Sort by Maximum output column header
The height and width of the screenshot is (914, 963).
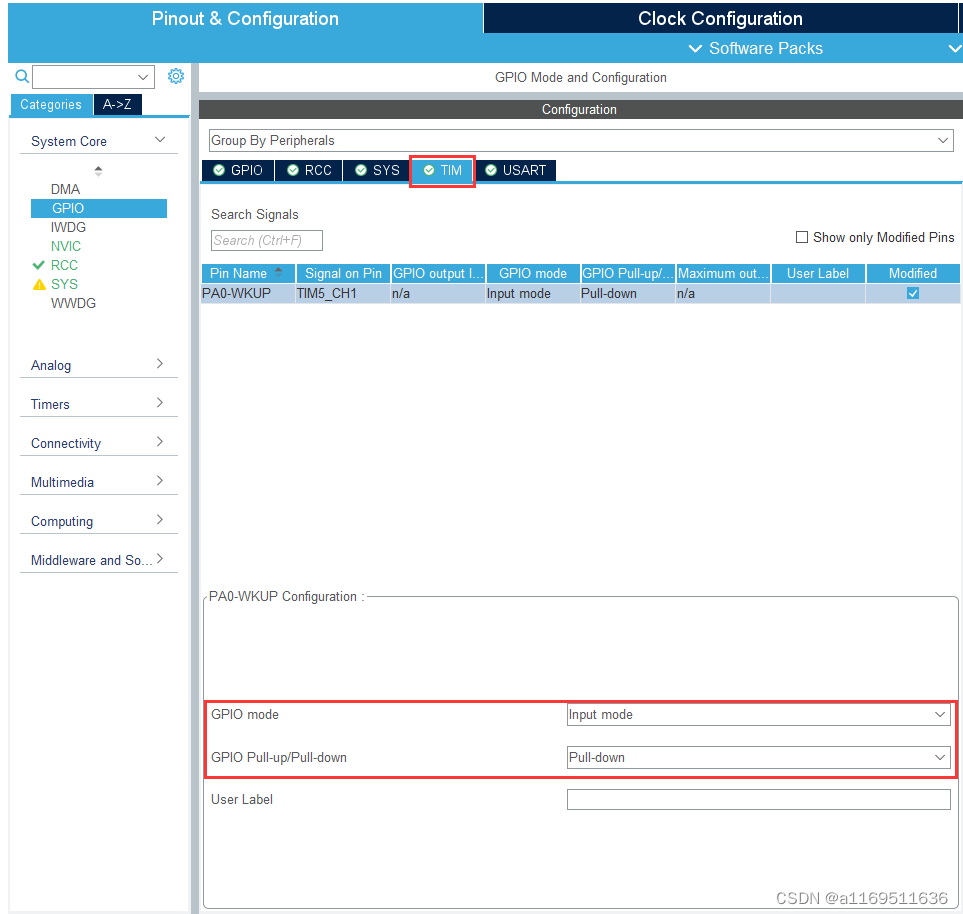723,273
